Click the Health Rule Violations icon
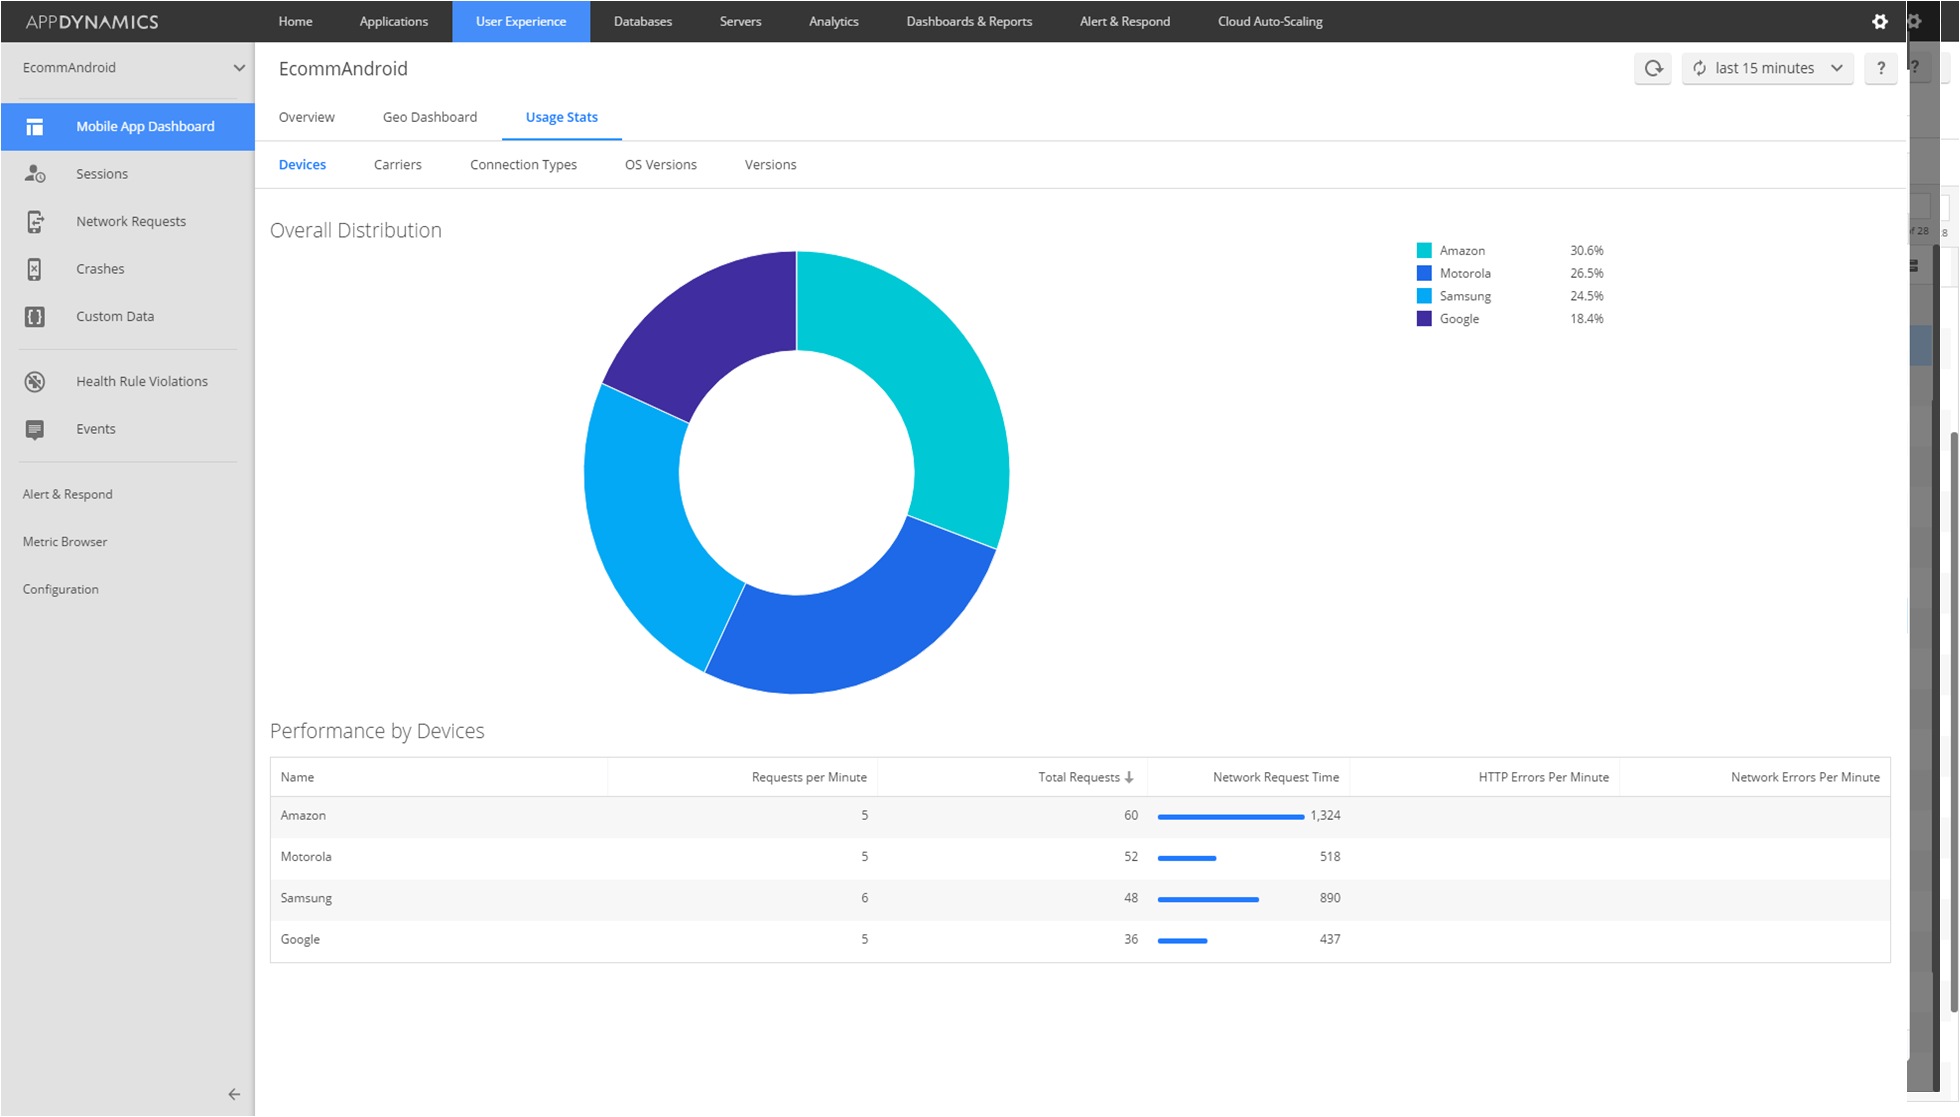This screenshot has height=1117, width=1960. tap(35, 382)
